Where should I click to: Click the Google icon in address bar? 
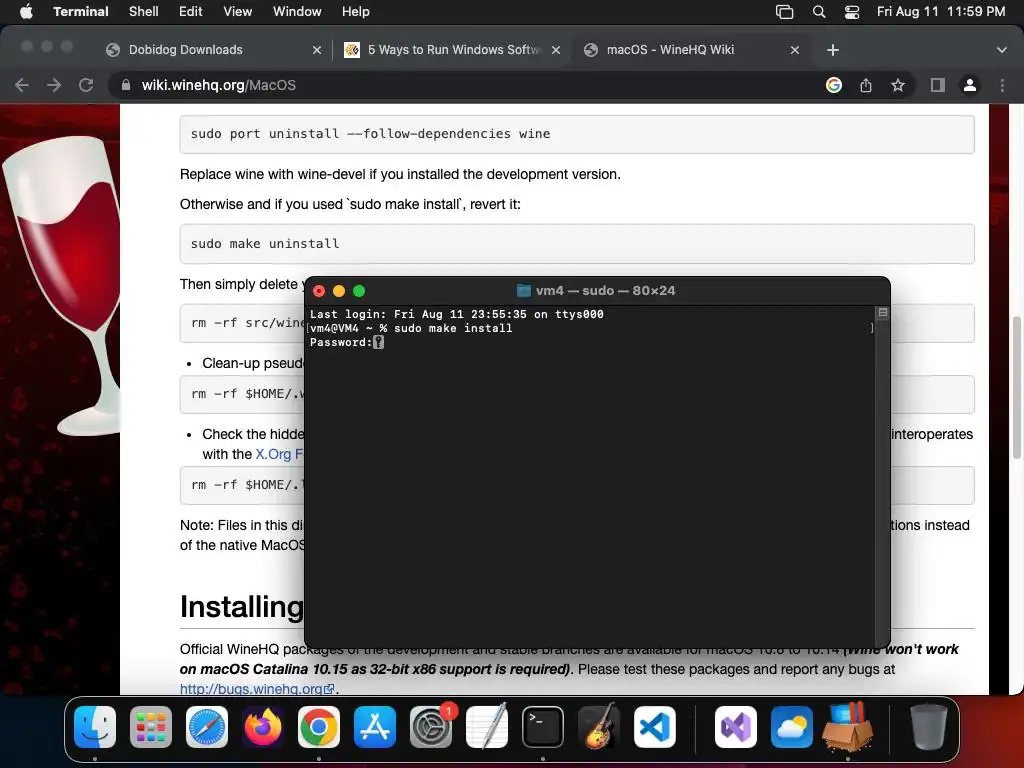[x=833, y=85]
